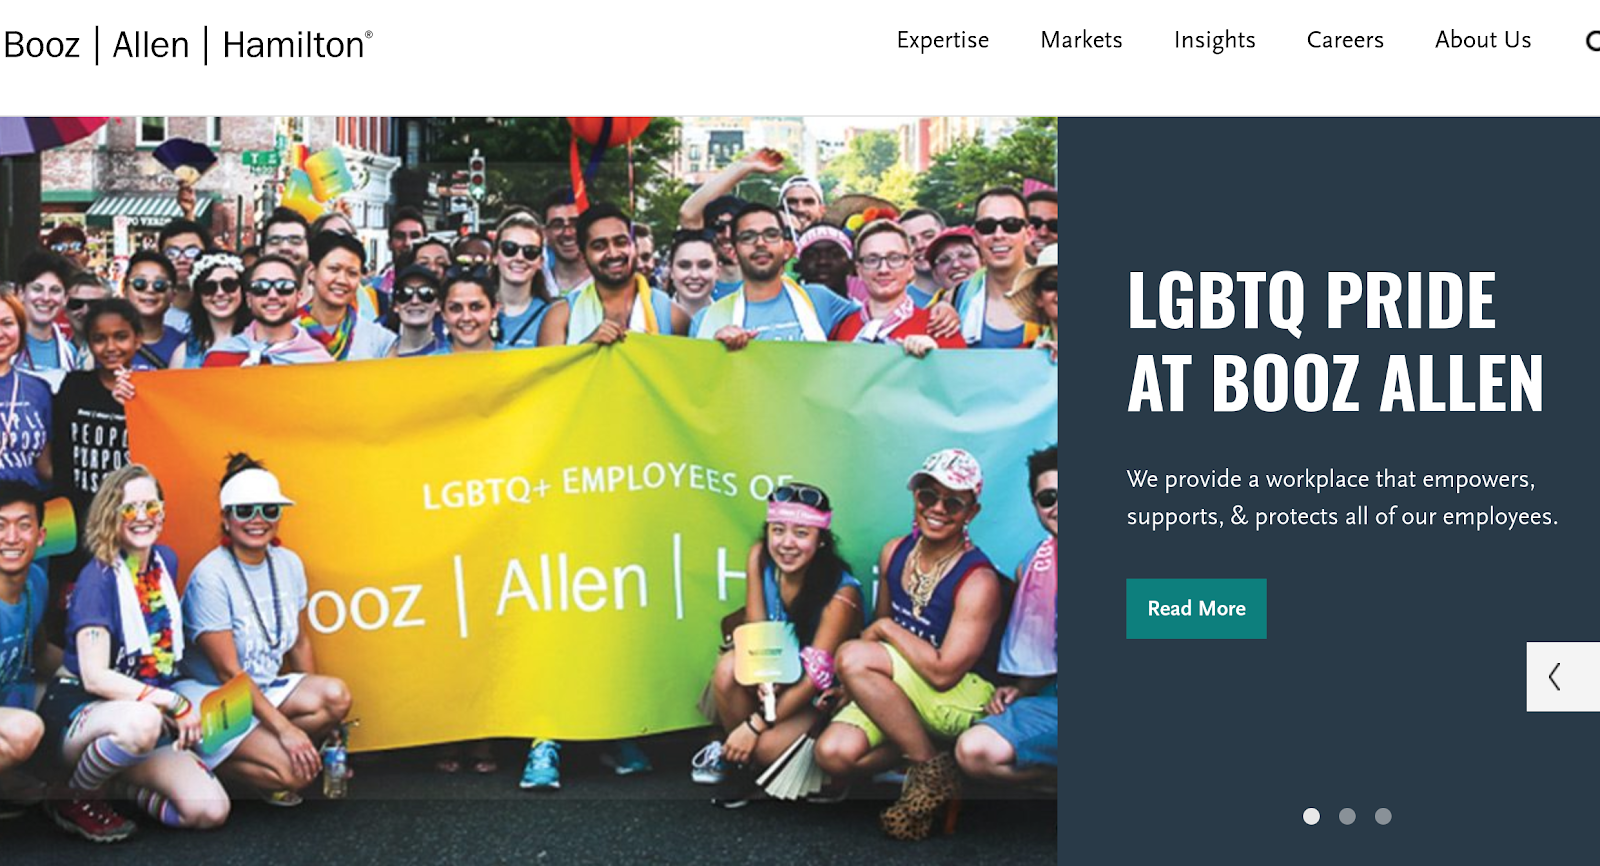Open the About Us menu

point(1483,40)
